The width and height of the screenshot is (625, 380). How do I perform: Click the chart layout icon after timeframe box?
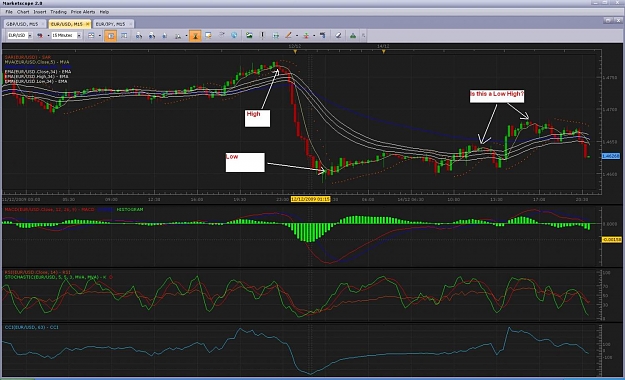91,35
